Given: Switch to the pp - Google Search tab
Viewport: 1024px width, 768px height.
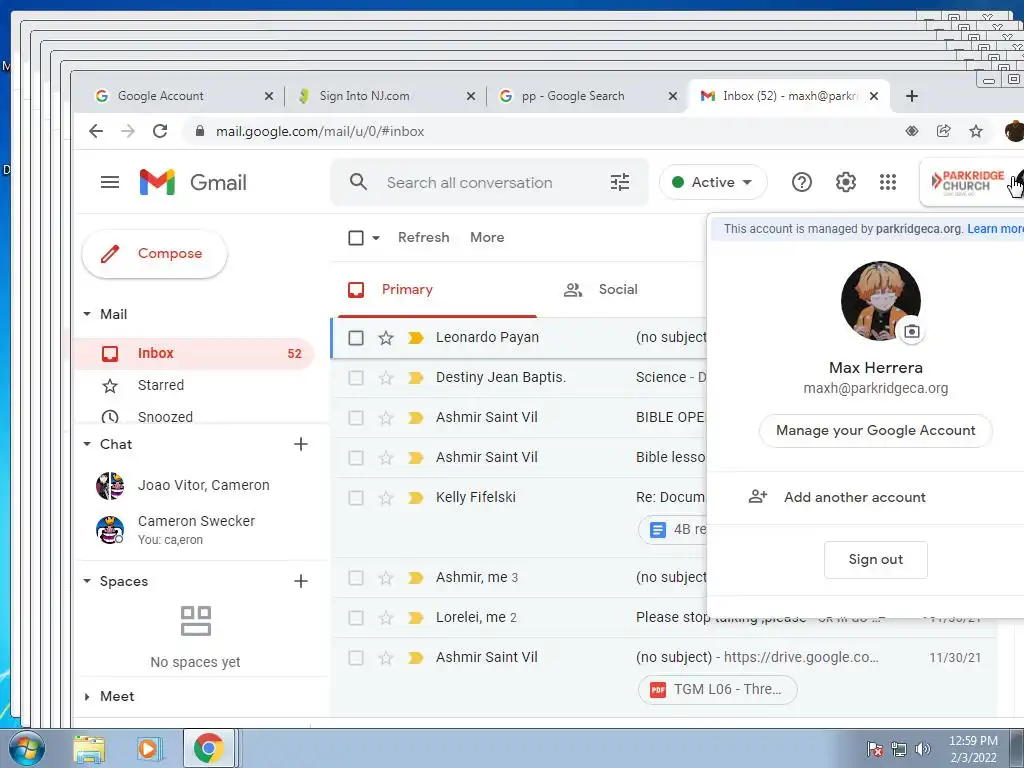Looking at the screenshot, I should pos(586,96).
